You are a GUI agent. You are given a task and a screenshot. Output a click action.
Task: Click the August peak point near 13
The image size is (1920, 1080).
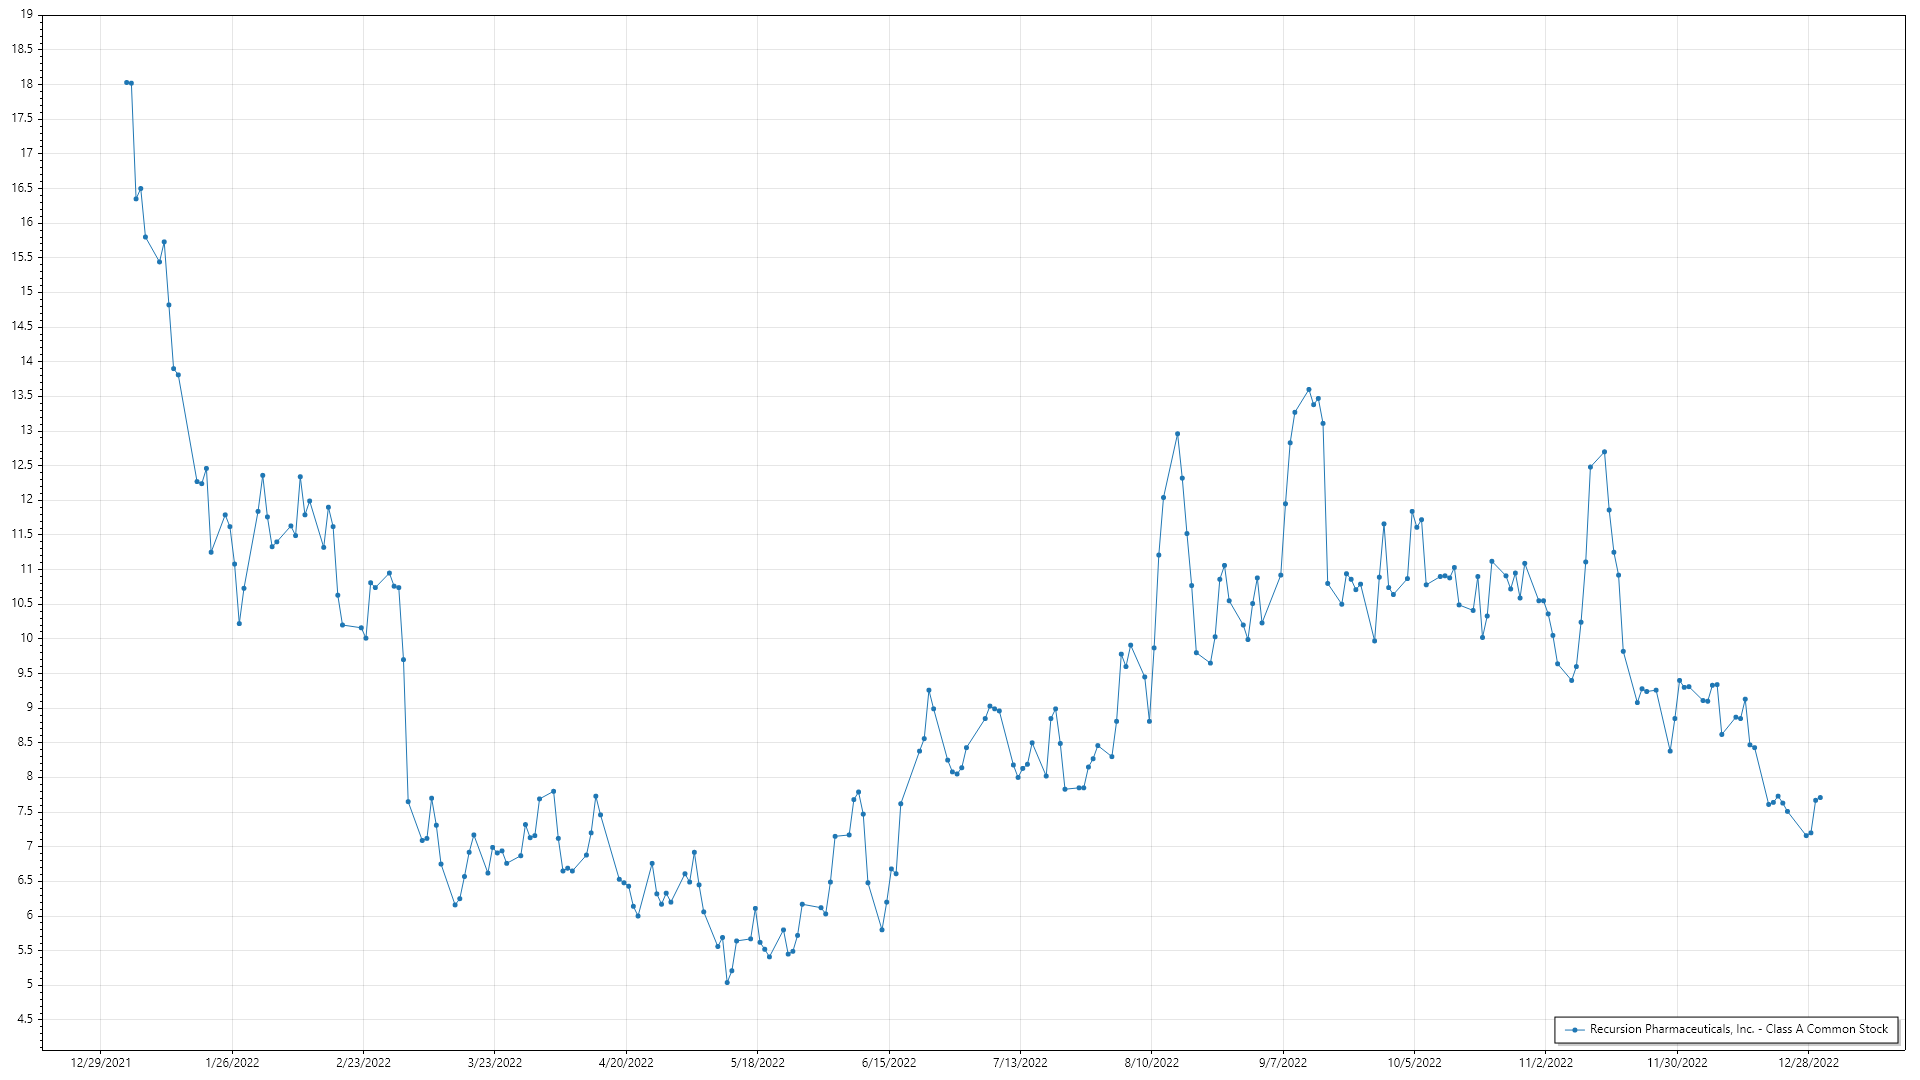coord(1177,434)
